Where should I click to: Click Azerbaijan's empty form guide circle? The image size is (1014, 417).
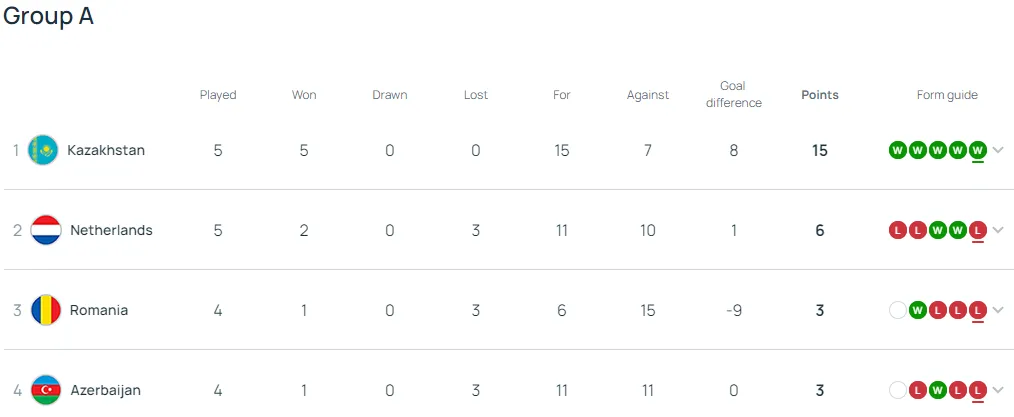898,390
